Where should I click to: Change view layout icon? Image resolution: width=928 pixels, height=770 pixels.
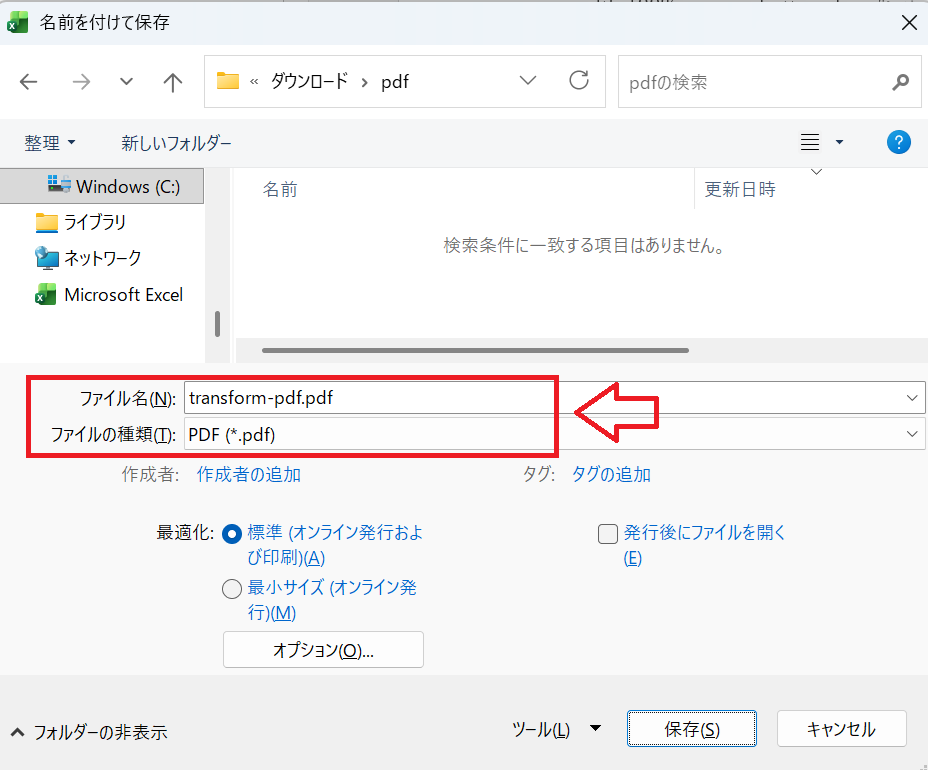(x=810, y=142)
